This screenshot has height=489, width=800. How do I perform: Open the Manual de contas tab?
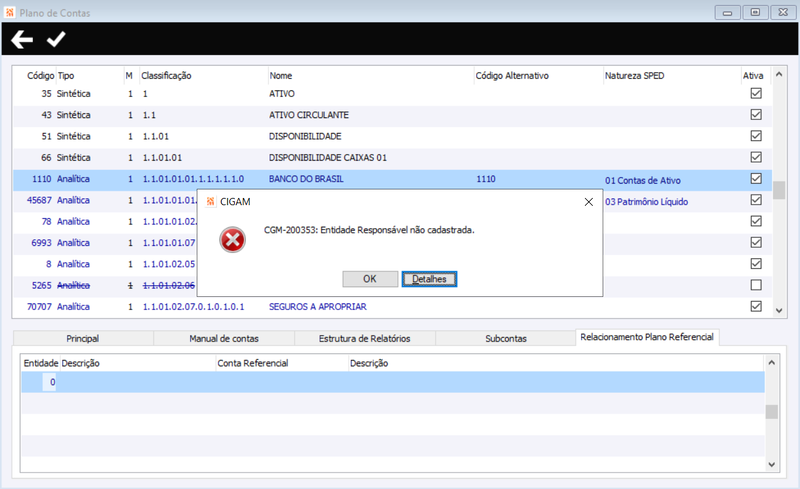pyautogui.click(x=224, y=338)
